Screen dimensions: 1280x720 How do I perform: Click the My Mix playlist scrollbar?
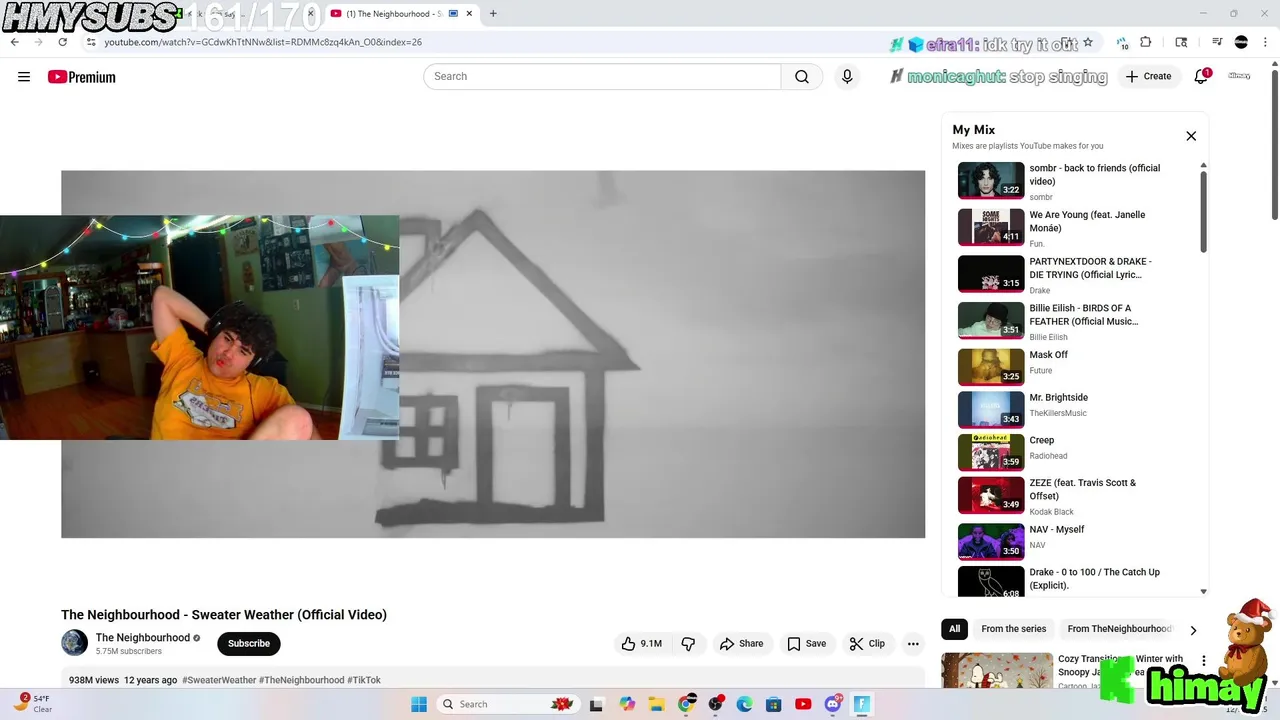click(x=1203, y=211)
